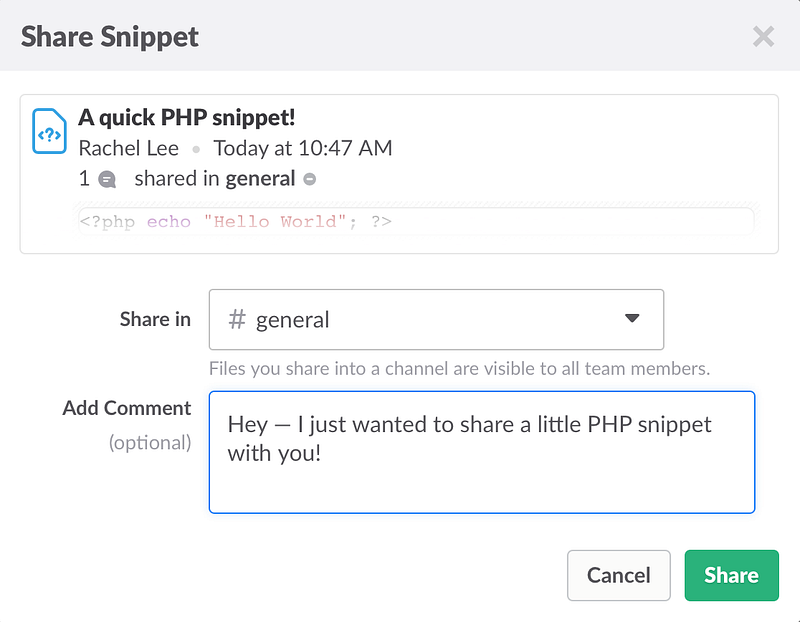Focus the Add Comment text box
Viewport: 800px width, 622px height.
[481, 452]
